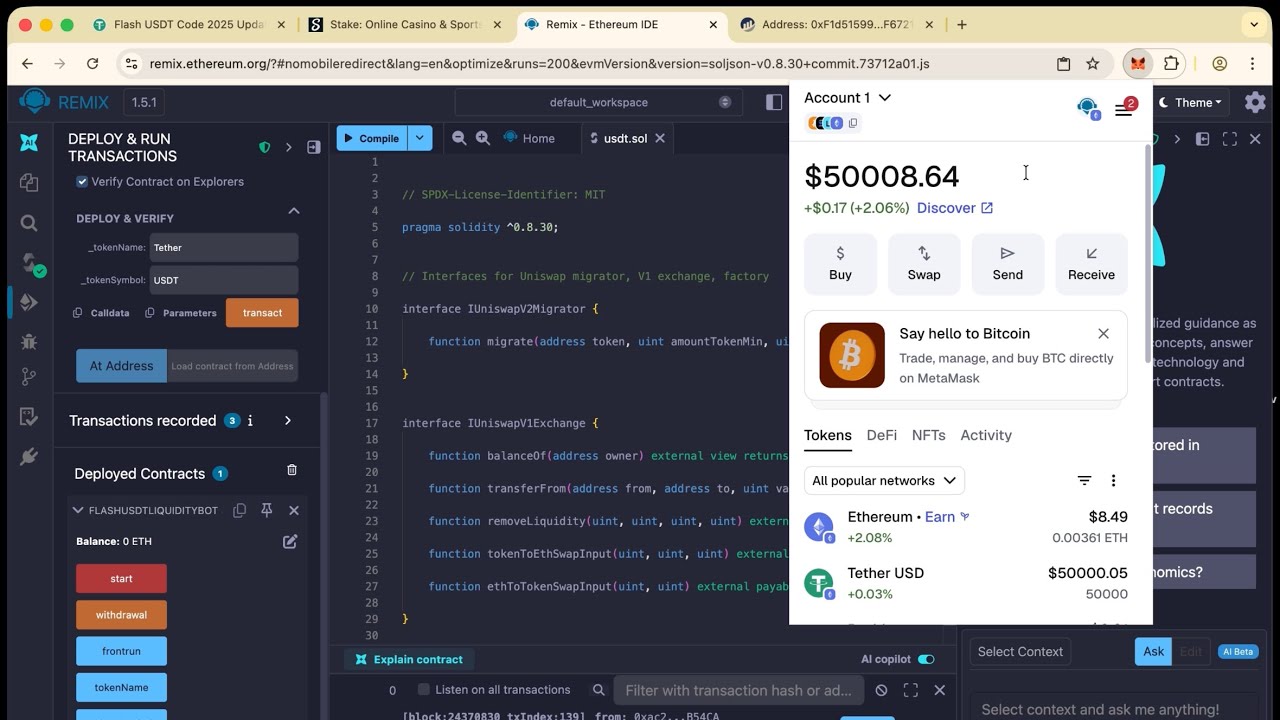The width and height of the screenshot is (1280, 720).
Task: Open the Remix File Explorer sidebar icon
Action: [x=29, y=183]
